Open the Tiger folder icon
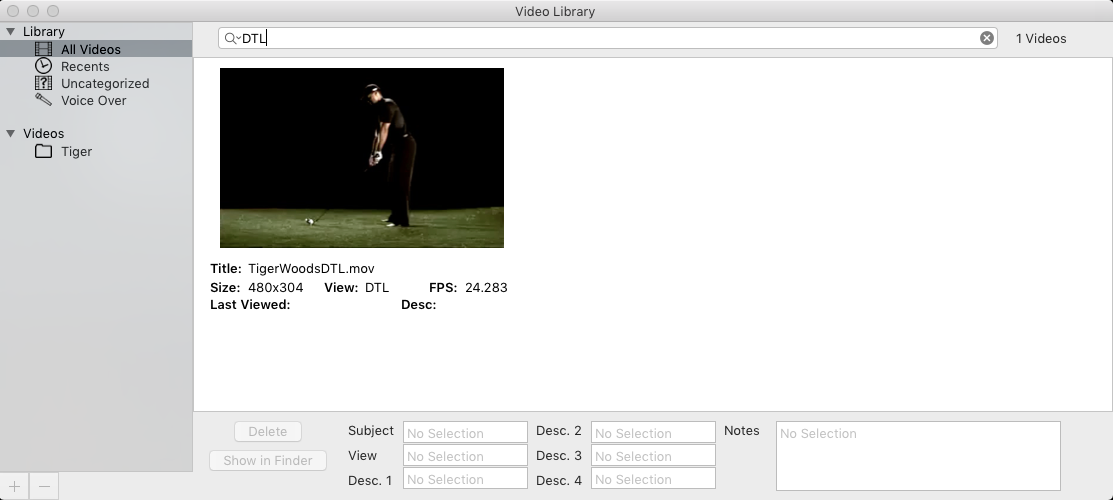The height and width of the screenshot is (500, 1113). (x=43, y=151)
